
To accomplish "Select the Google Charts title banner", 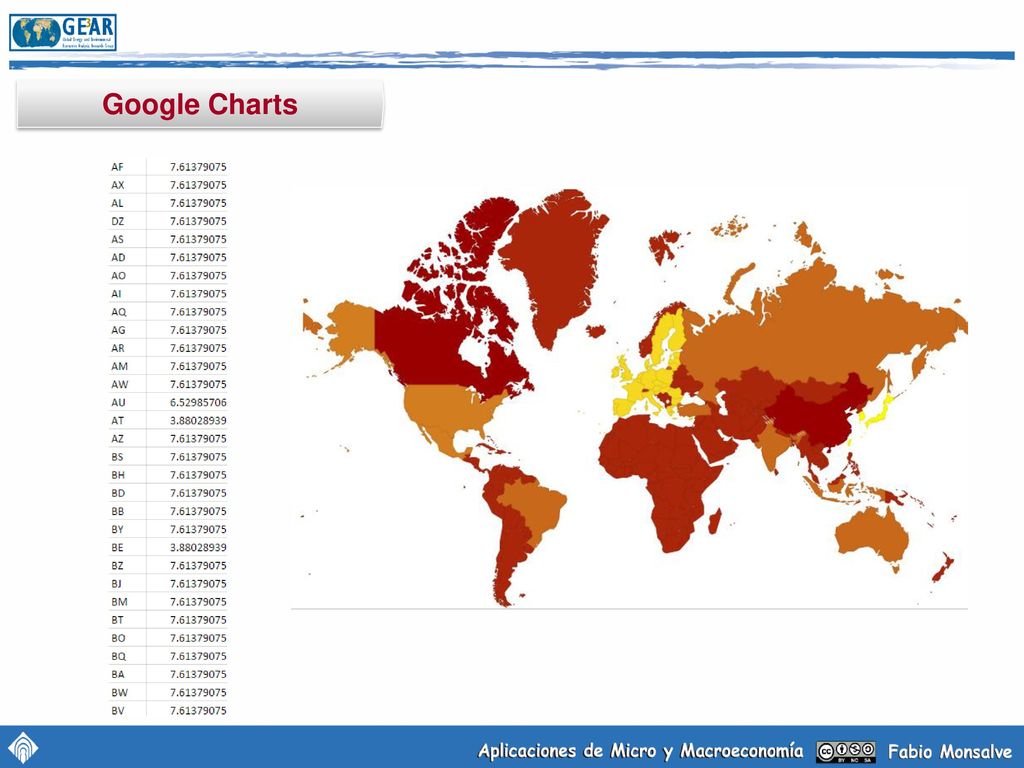I will click(200, 104).
